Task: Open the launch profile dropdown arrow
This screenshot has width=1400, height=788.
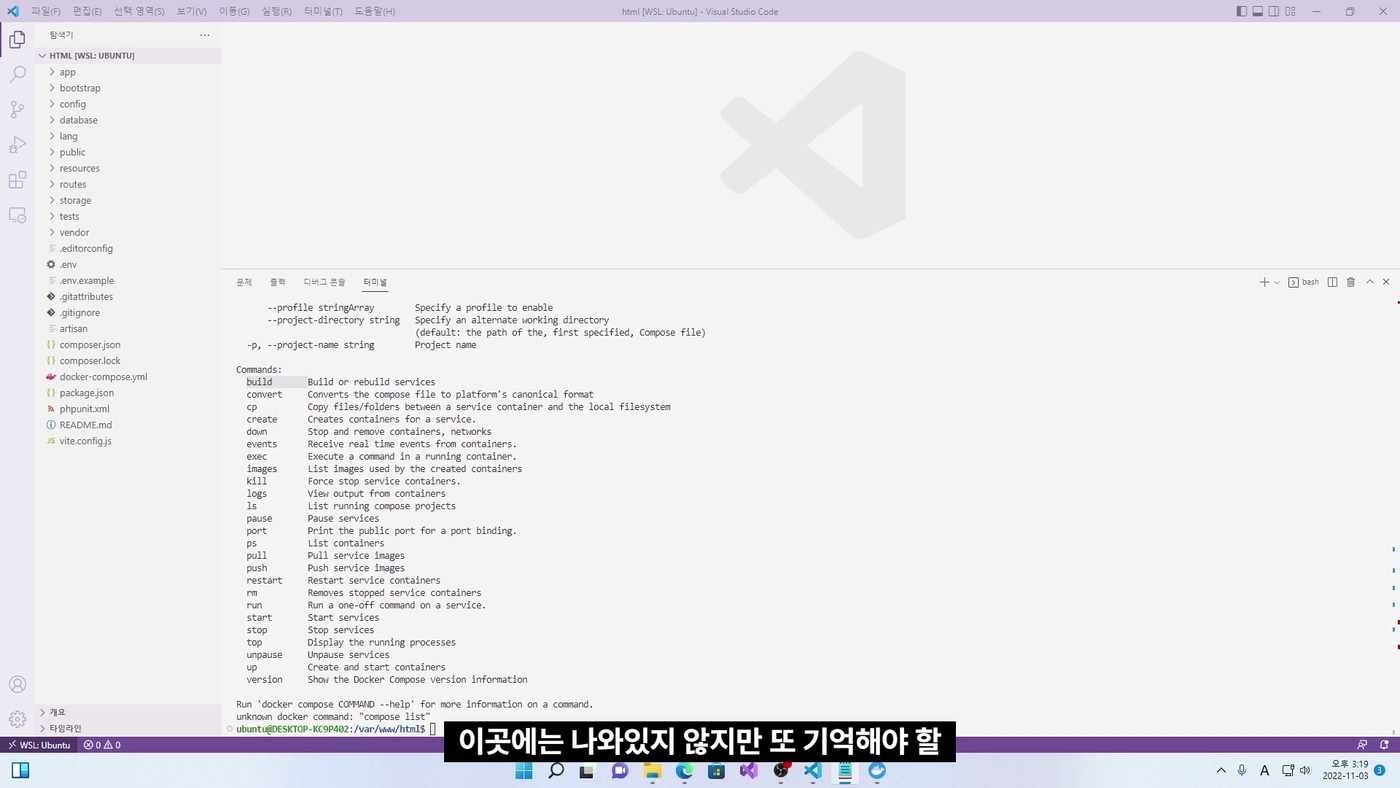Action: click(x=1277, y=282)
